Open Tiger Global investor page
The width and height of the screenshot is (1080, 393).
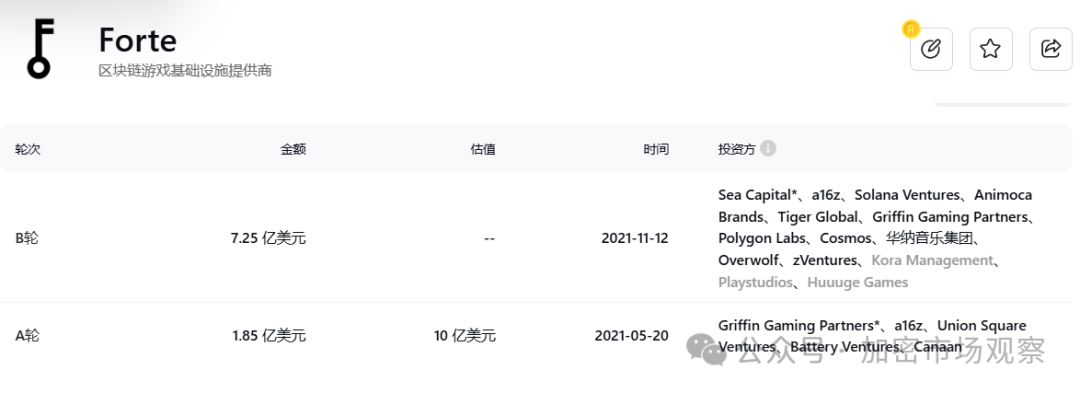tap(818, 217)
